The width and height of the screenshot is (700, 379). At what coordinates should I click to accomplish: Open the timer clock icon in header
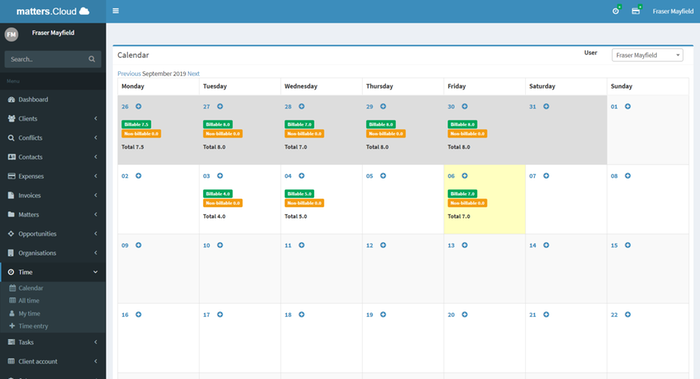click(x=616, y=11)
